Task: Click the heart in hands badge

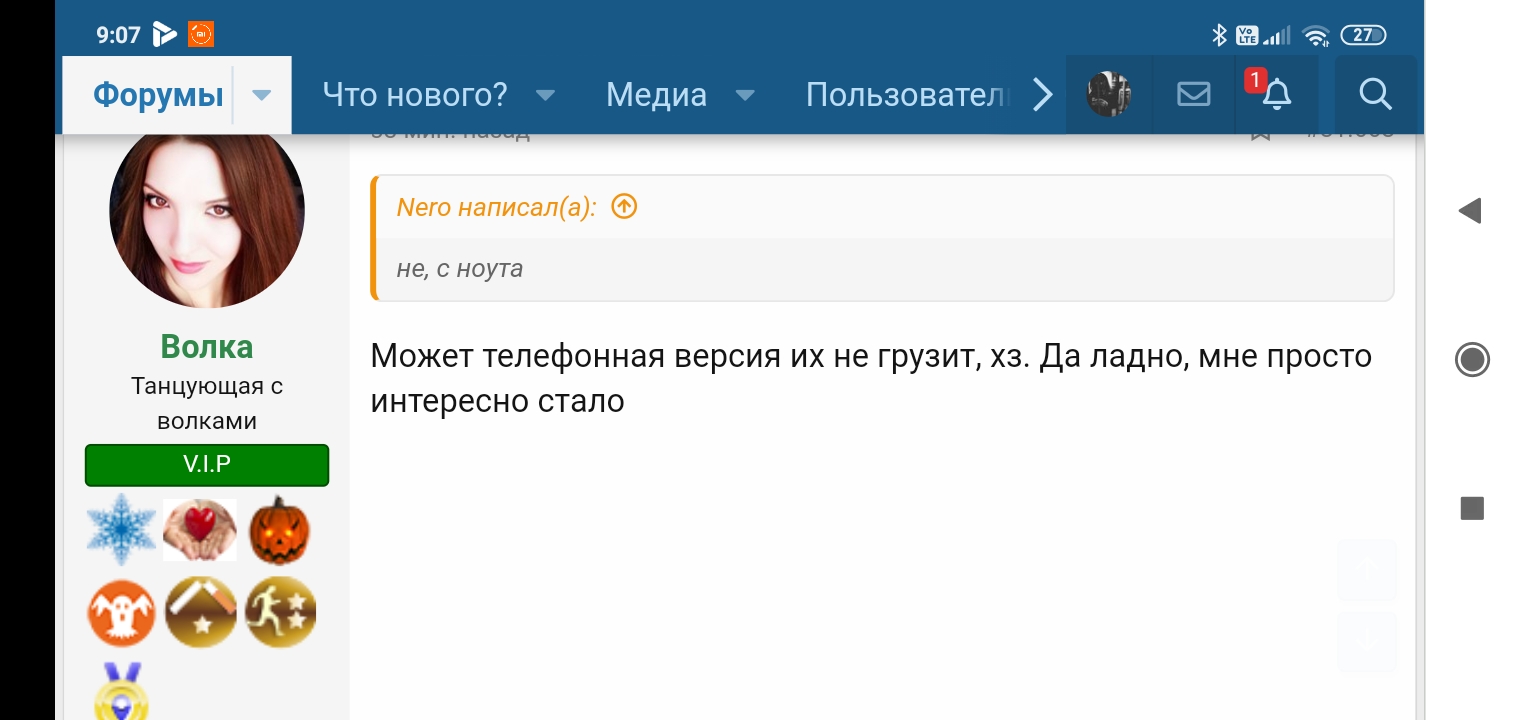Action: click(200, 529)
